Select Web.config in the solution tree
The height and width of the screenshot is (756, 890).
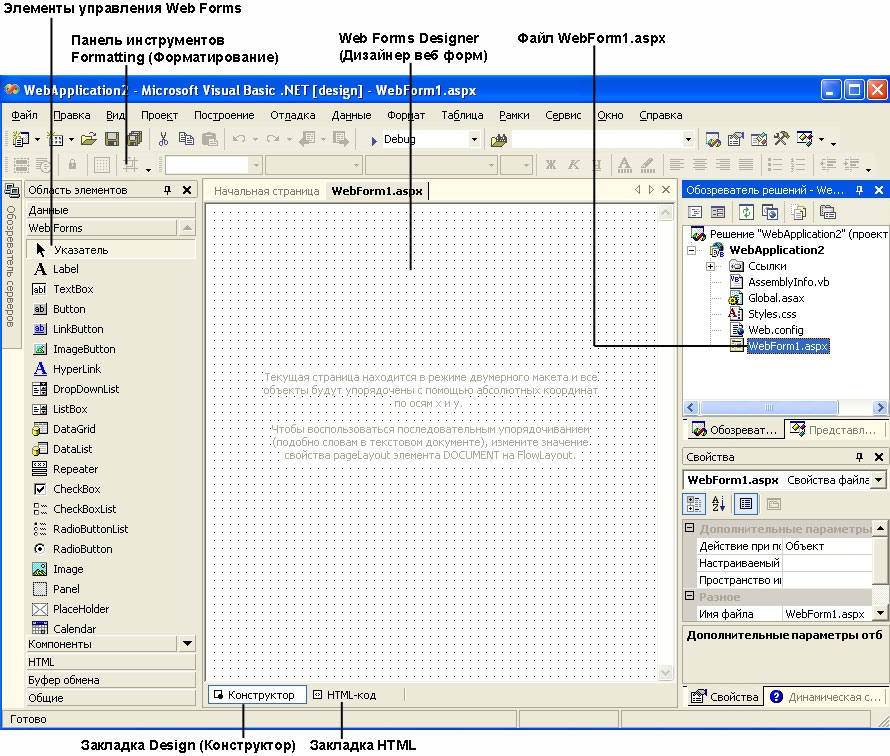775,330
